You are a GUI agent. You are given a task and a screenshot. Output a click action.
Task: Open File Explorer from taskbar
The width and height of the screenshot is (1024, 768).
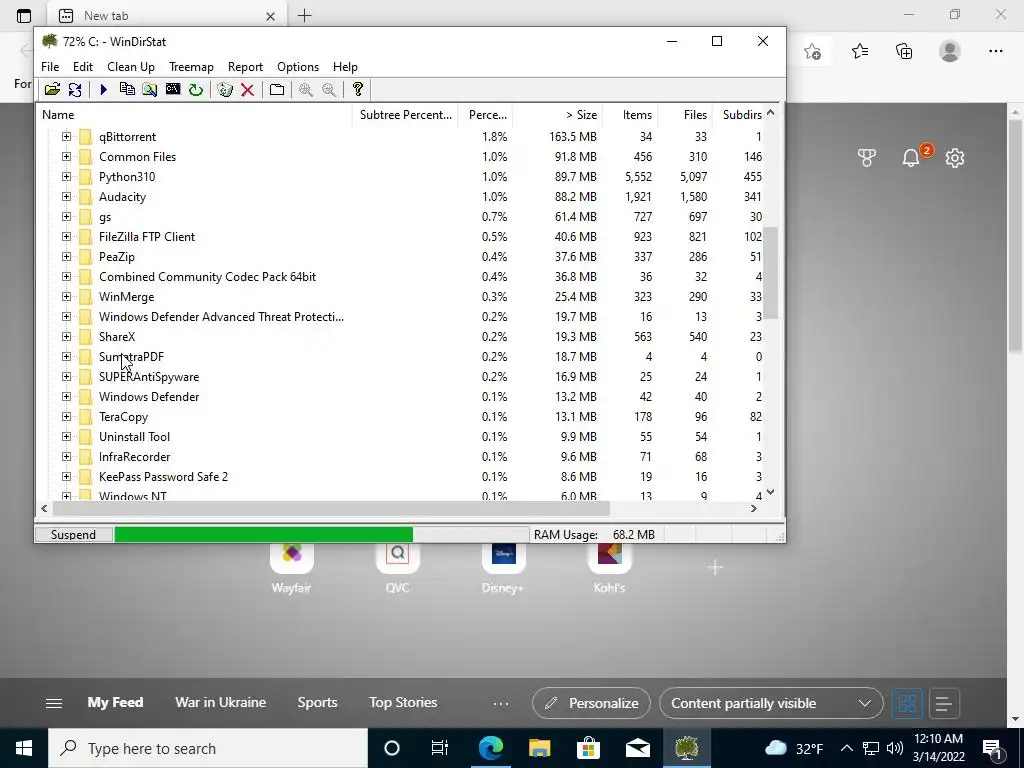pos(539,748)
